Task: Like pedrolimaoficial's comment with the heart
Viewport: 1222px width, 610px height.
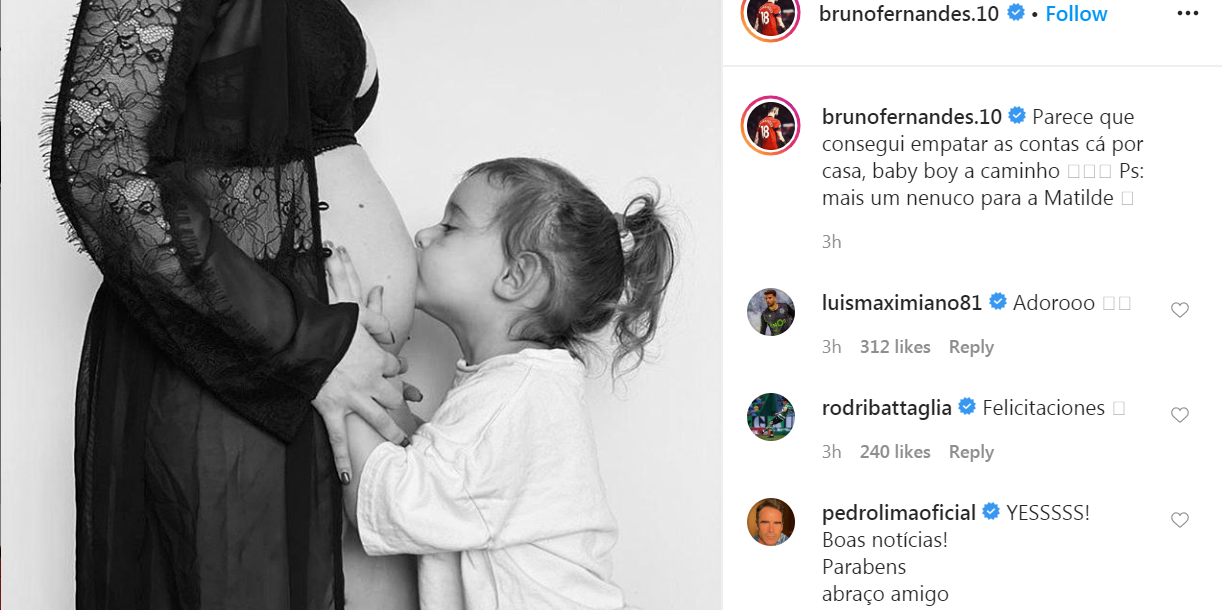Action: point(1180,520)
